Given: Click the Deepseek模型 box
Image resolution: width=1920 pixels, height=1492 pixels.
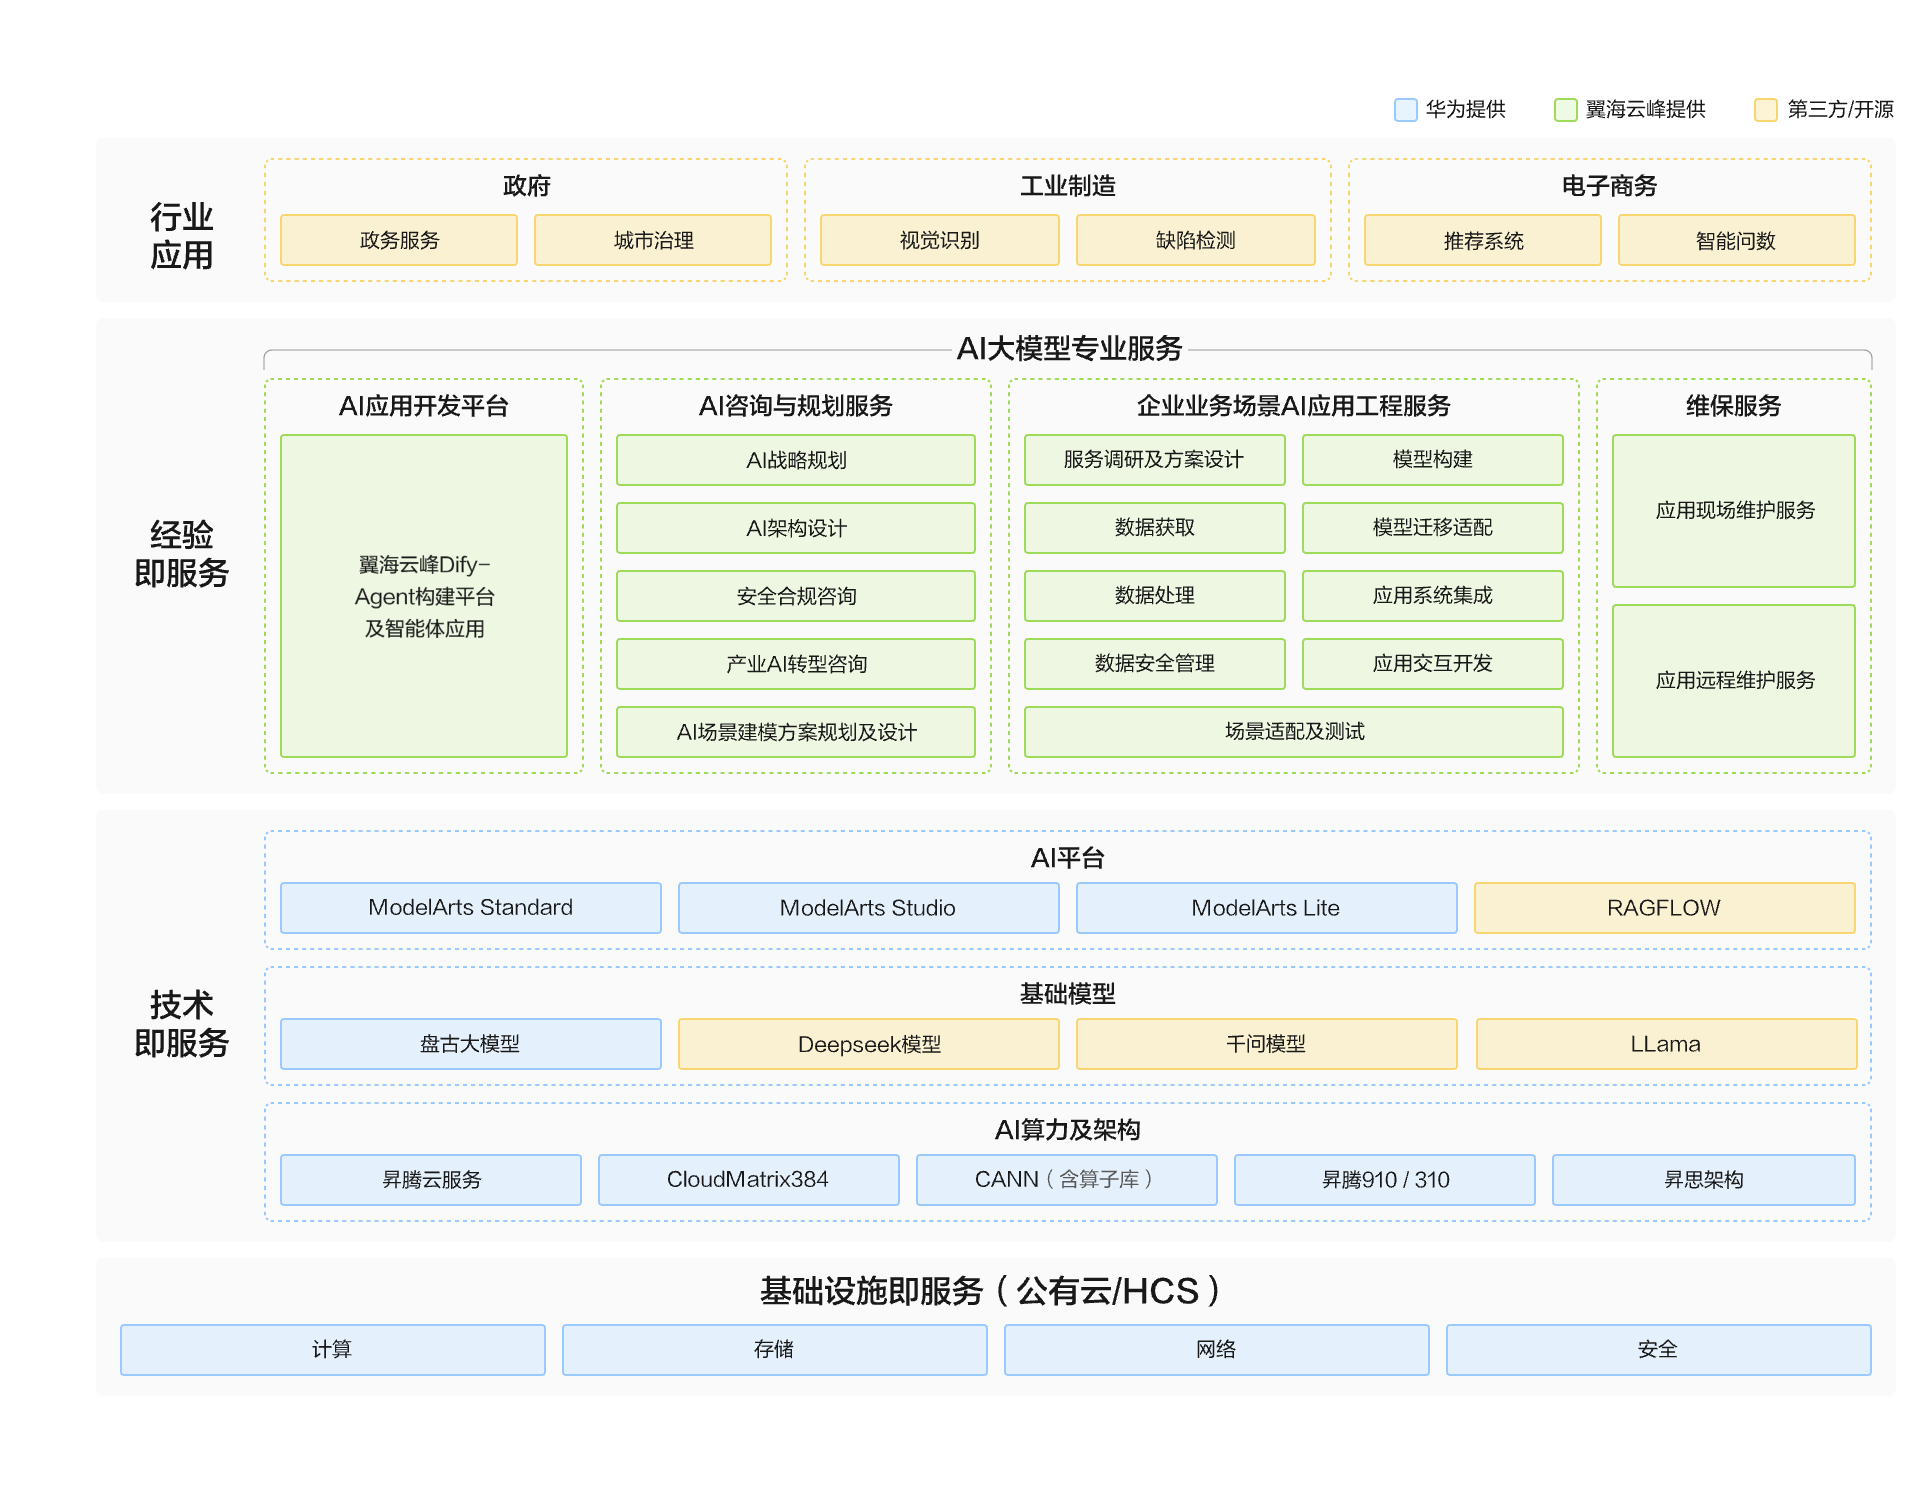Looking at the screenshot, I should (x=869, y=1044).
